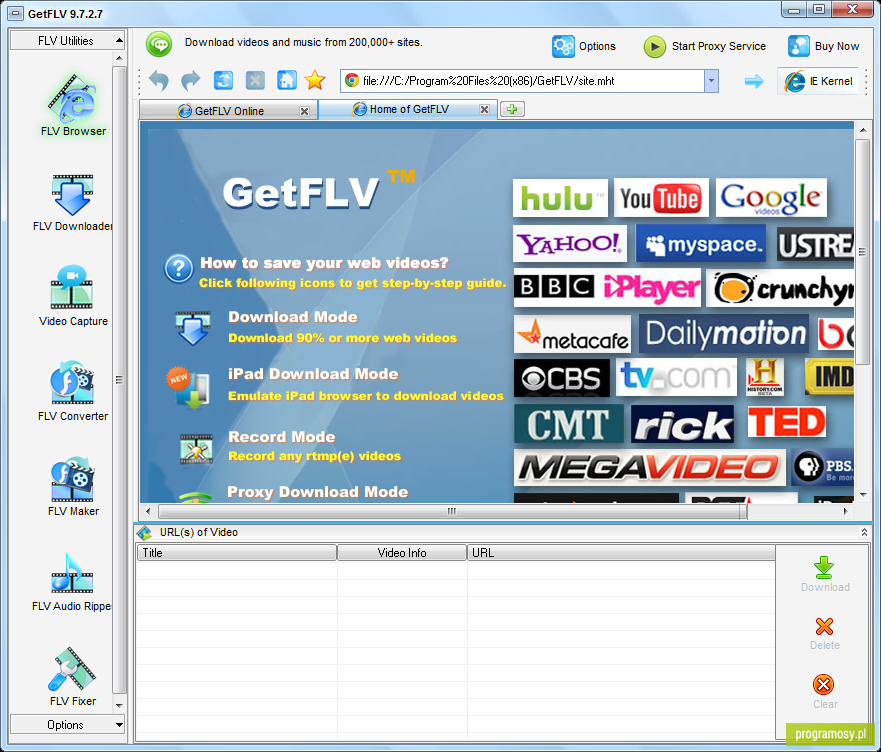
Task: Click the CMT logo
Action: point(569,424)
